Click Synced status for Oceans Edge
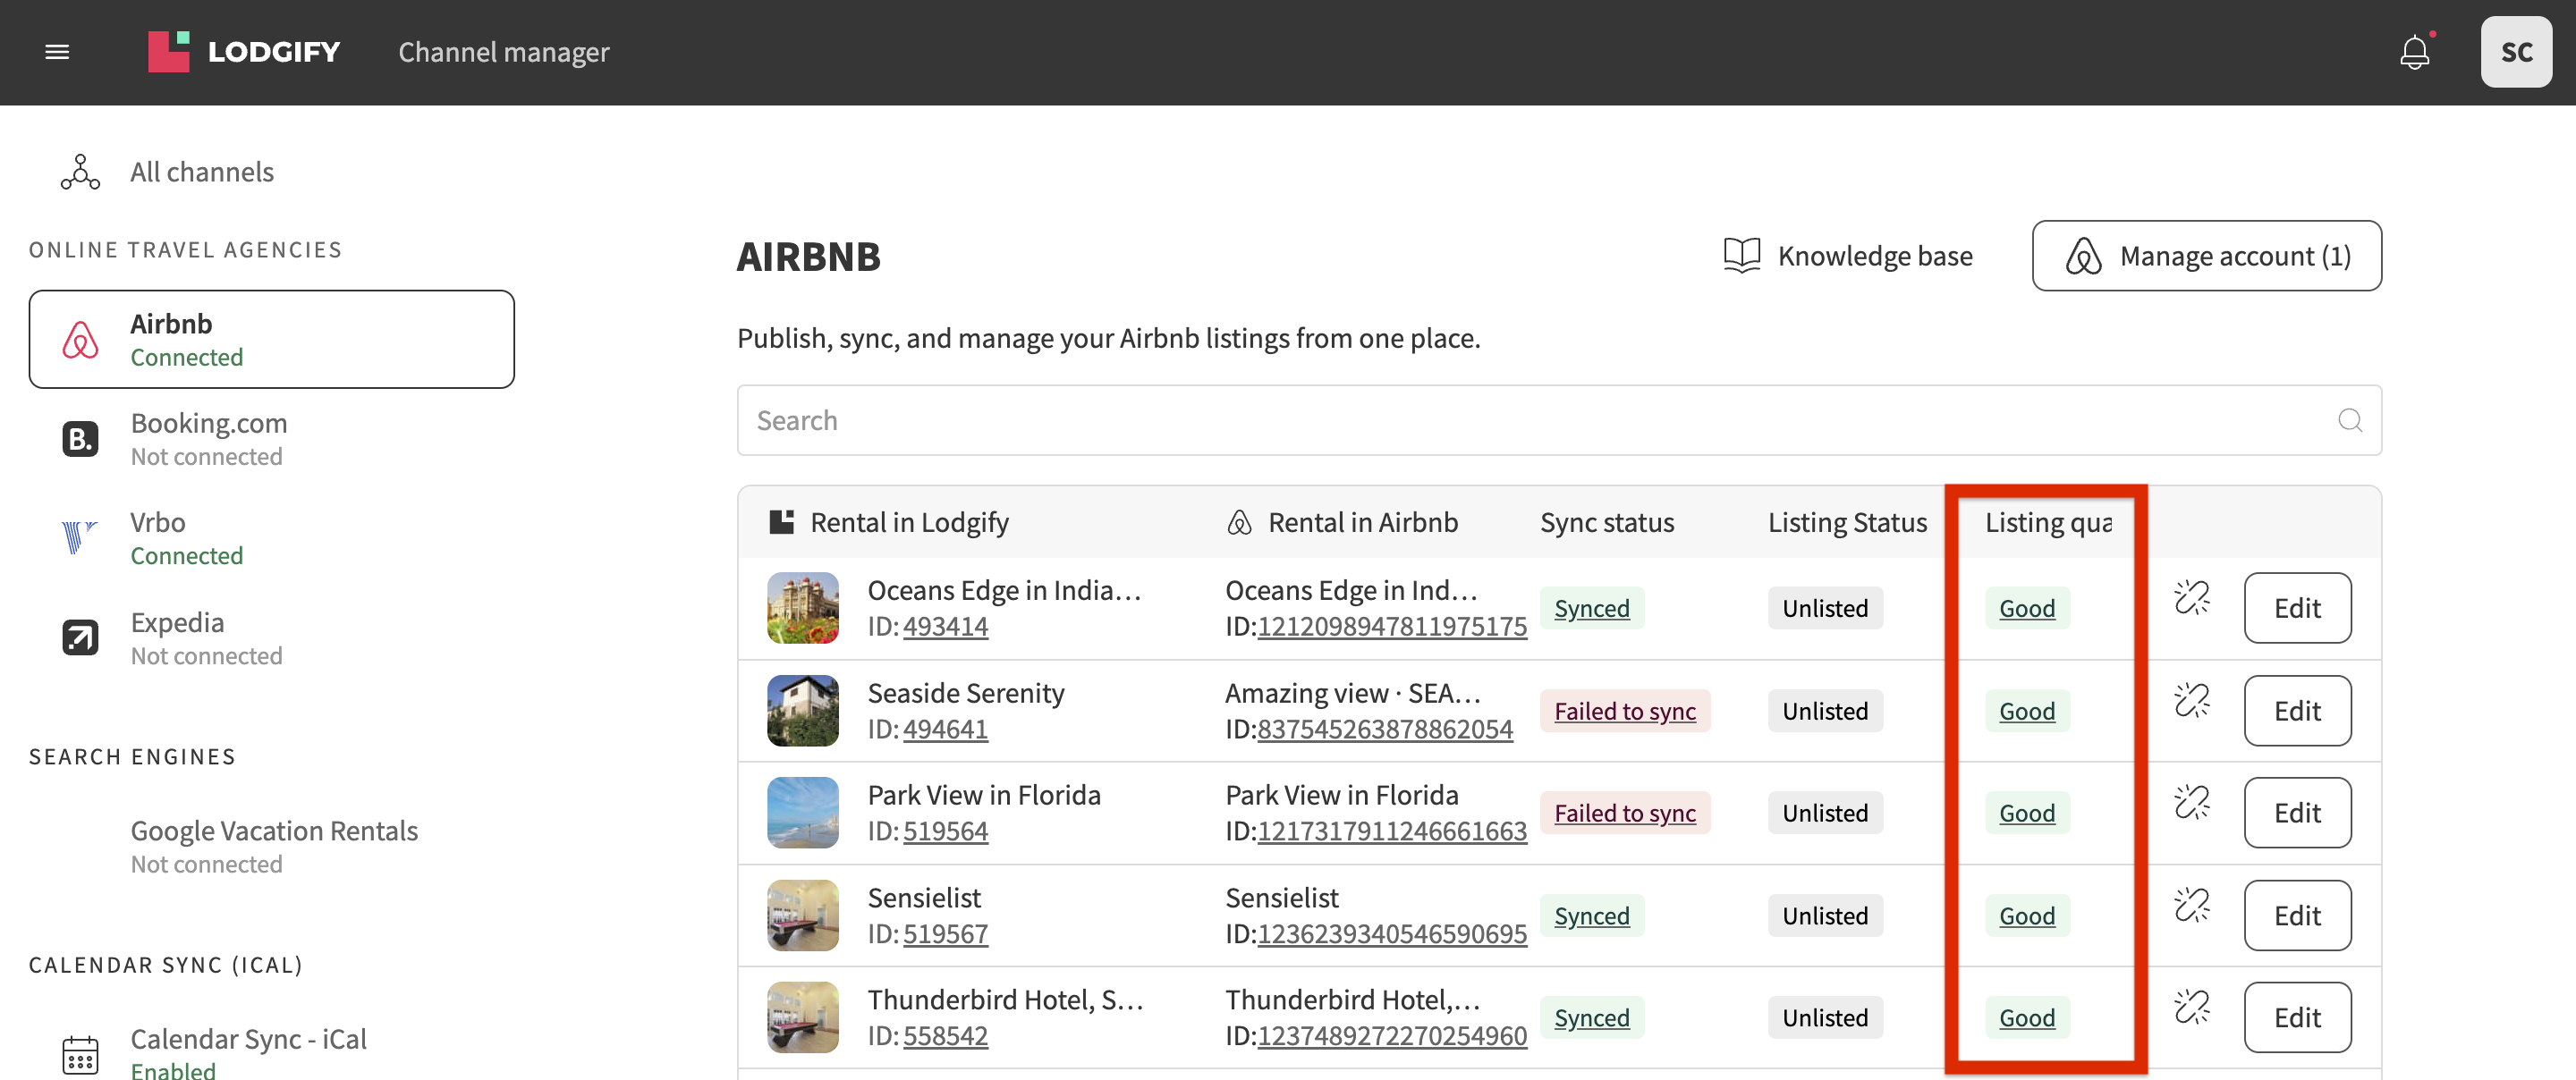2576x1080 pixels. 1591,609
